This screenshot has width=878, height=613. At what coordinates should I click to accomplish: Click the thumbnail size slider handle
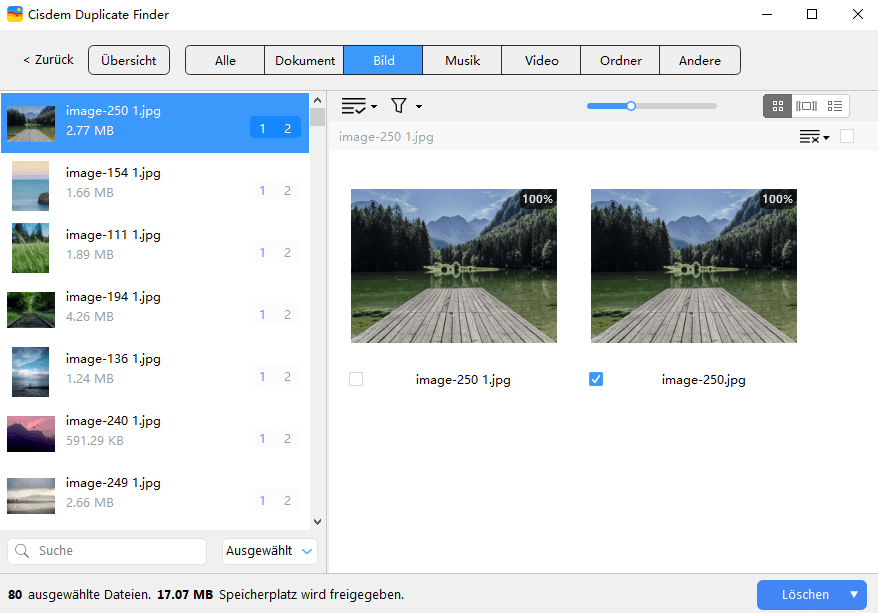(630, 105)
